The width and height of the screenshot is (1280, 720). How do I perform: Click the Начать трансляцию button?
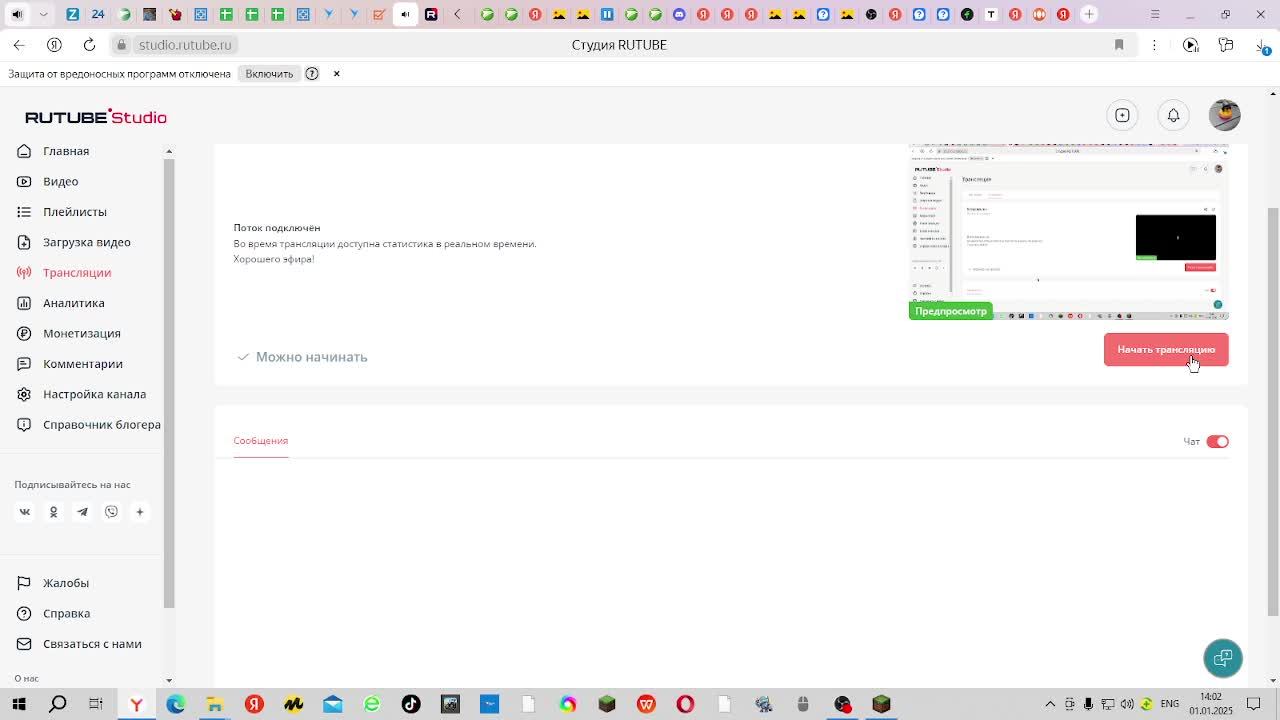(x=1166, y=350)
